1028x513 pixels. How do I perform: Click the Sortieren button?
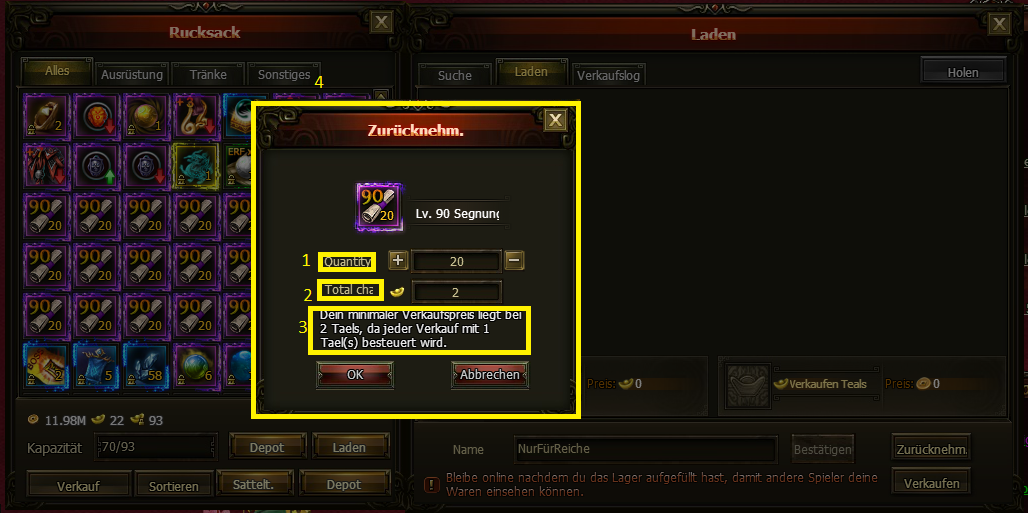click(174, 486)
